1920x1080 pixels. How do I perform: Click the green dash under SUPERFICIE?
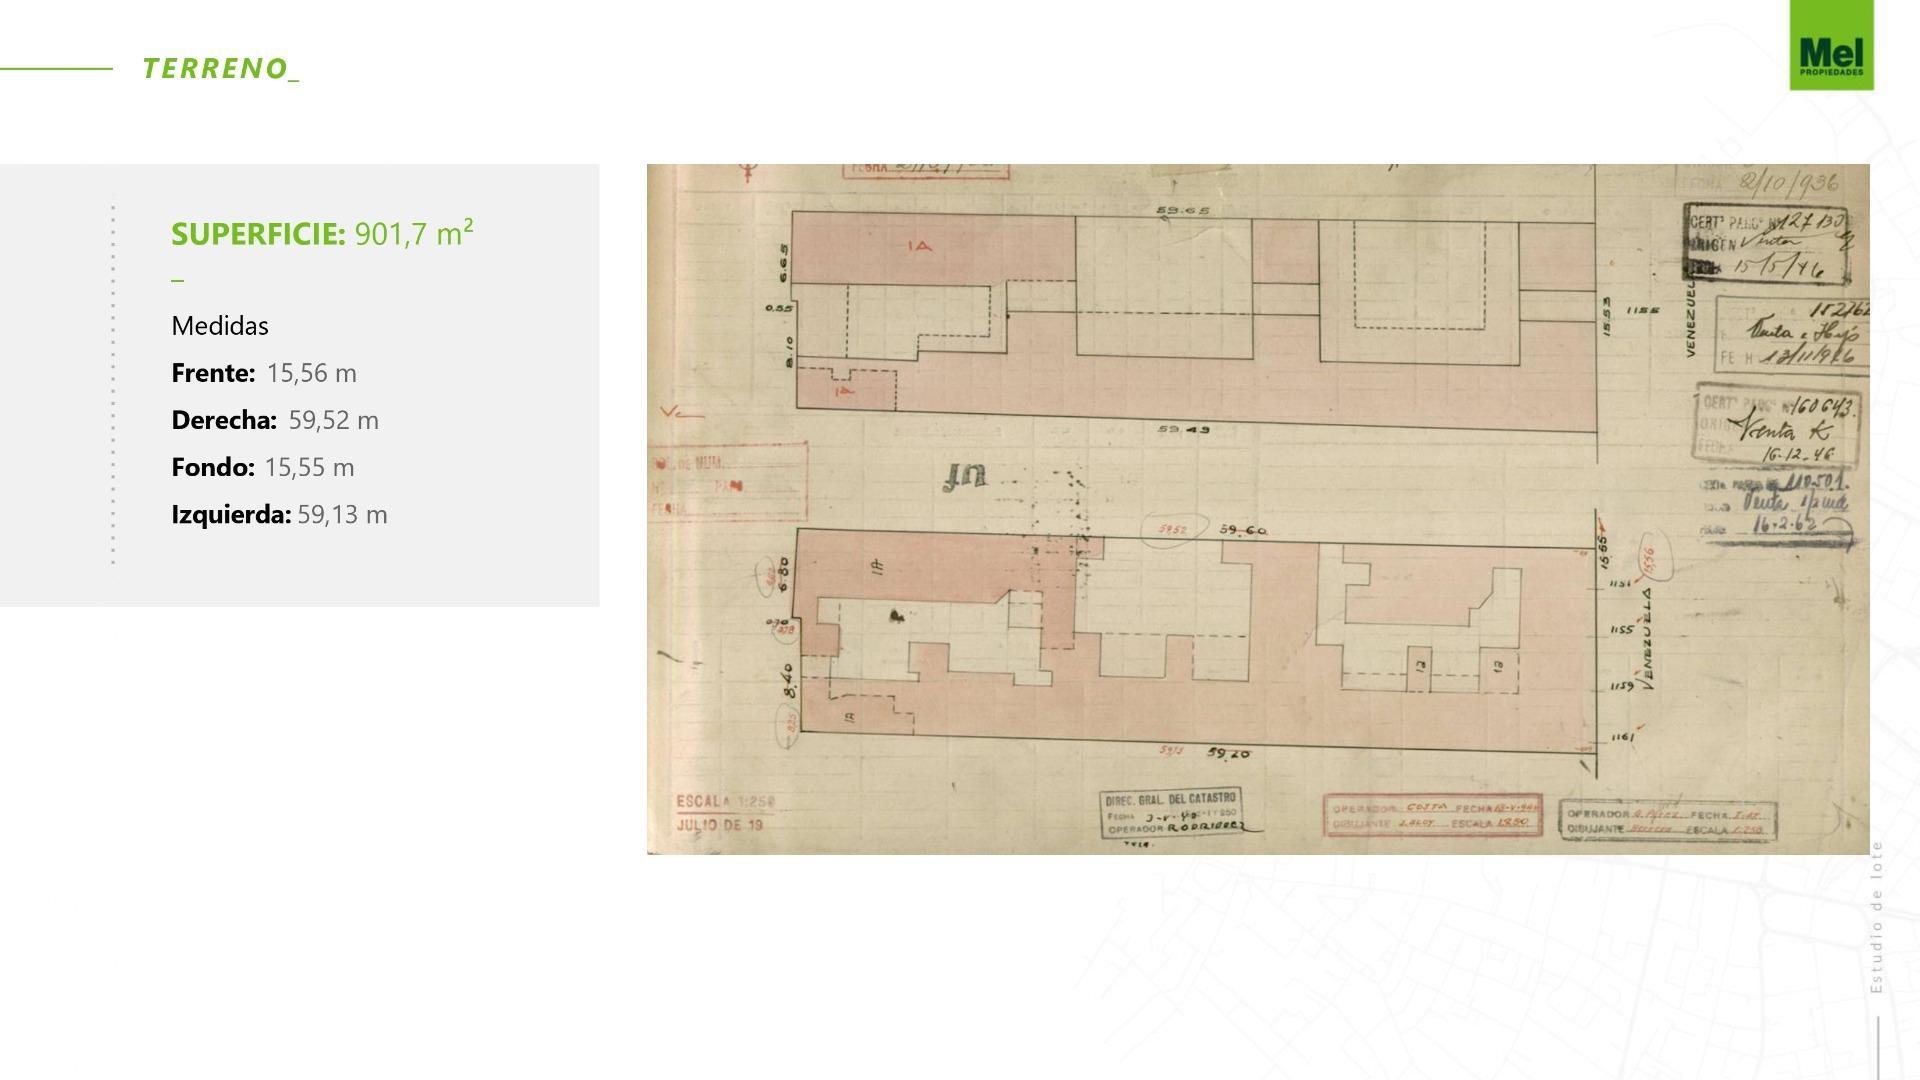(x=178, y=280)
